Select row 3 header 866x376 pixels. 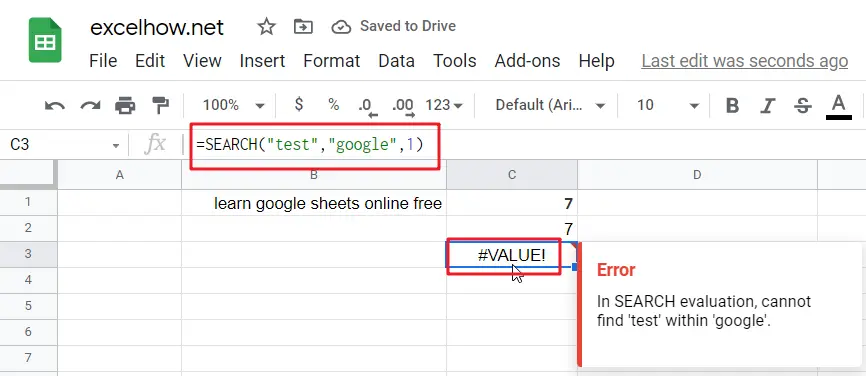pos(28,254)
